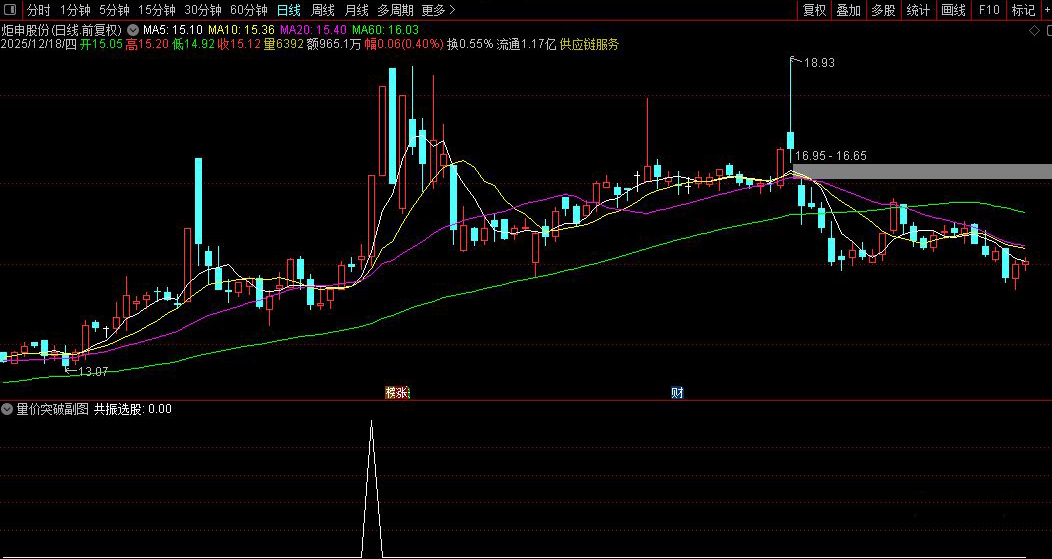The height and width of the screenshot is (559, 1052).
Task: Select the 5分钟 period
Action: (x=114, y=10)
